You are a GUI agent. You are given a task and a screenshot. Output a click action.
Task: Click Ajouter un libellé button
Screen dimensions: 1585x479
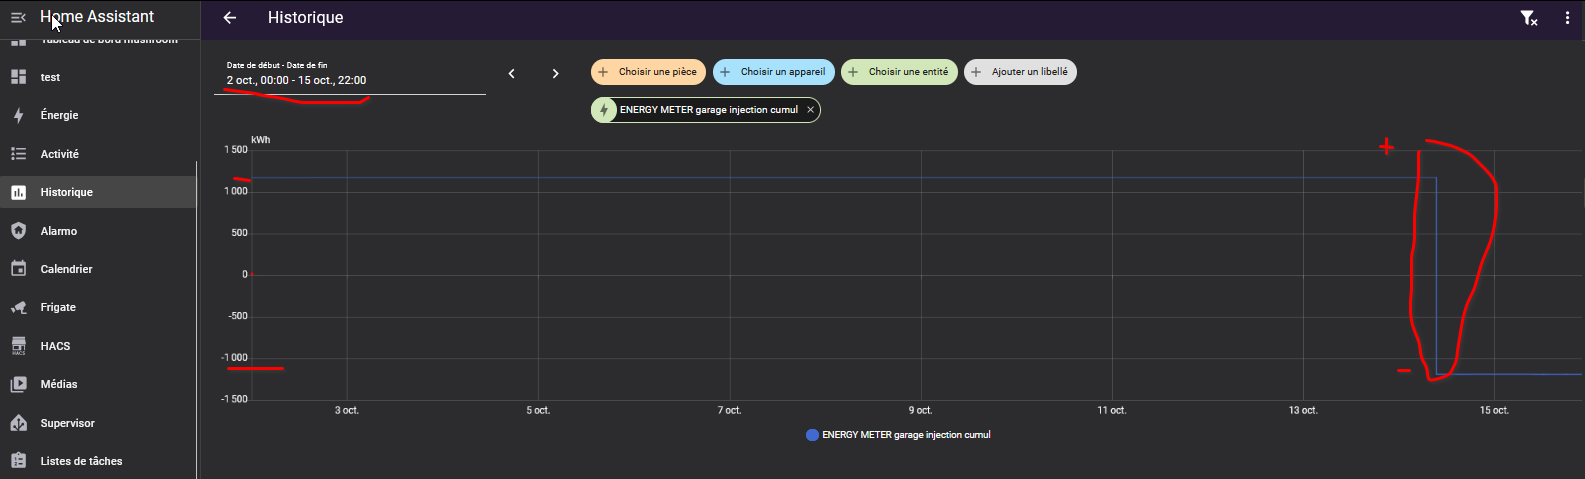pyautogui.click(x=1020, y=72)
